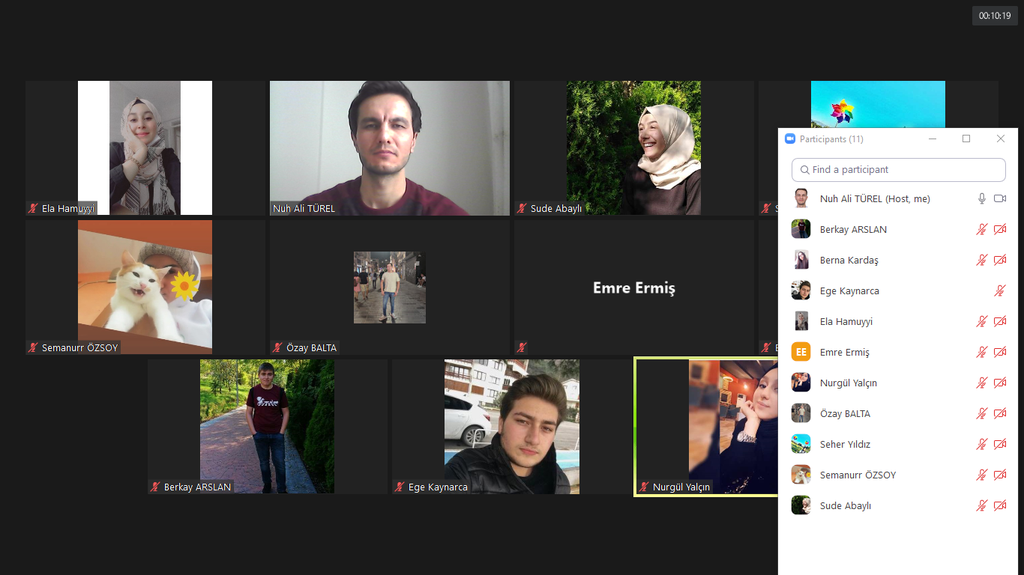Select Semanurr ÖZSOY in the participants list

tap(857, 475)
